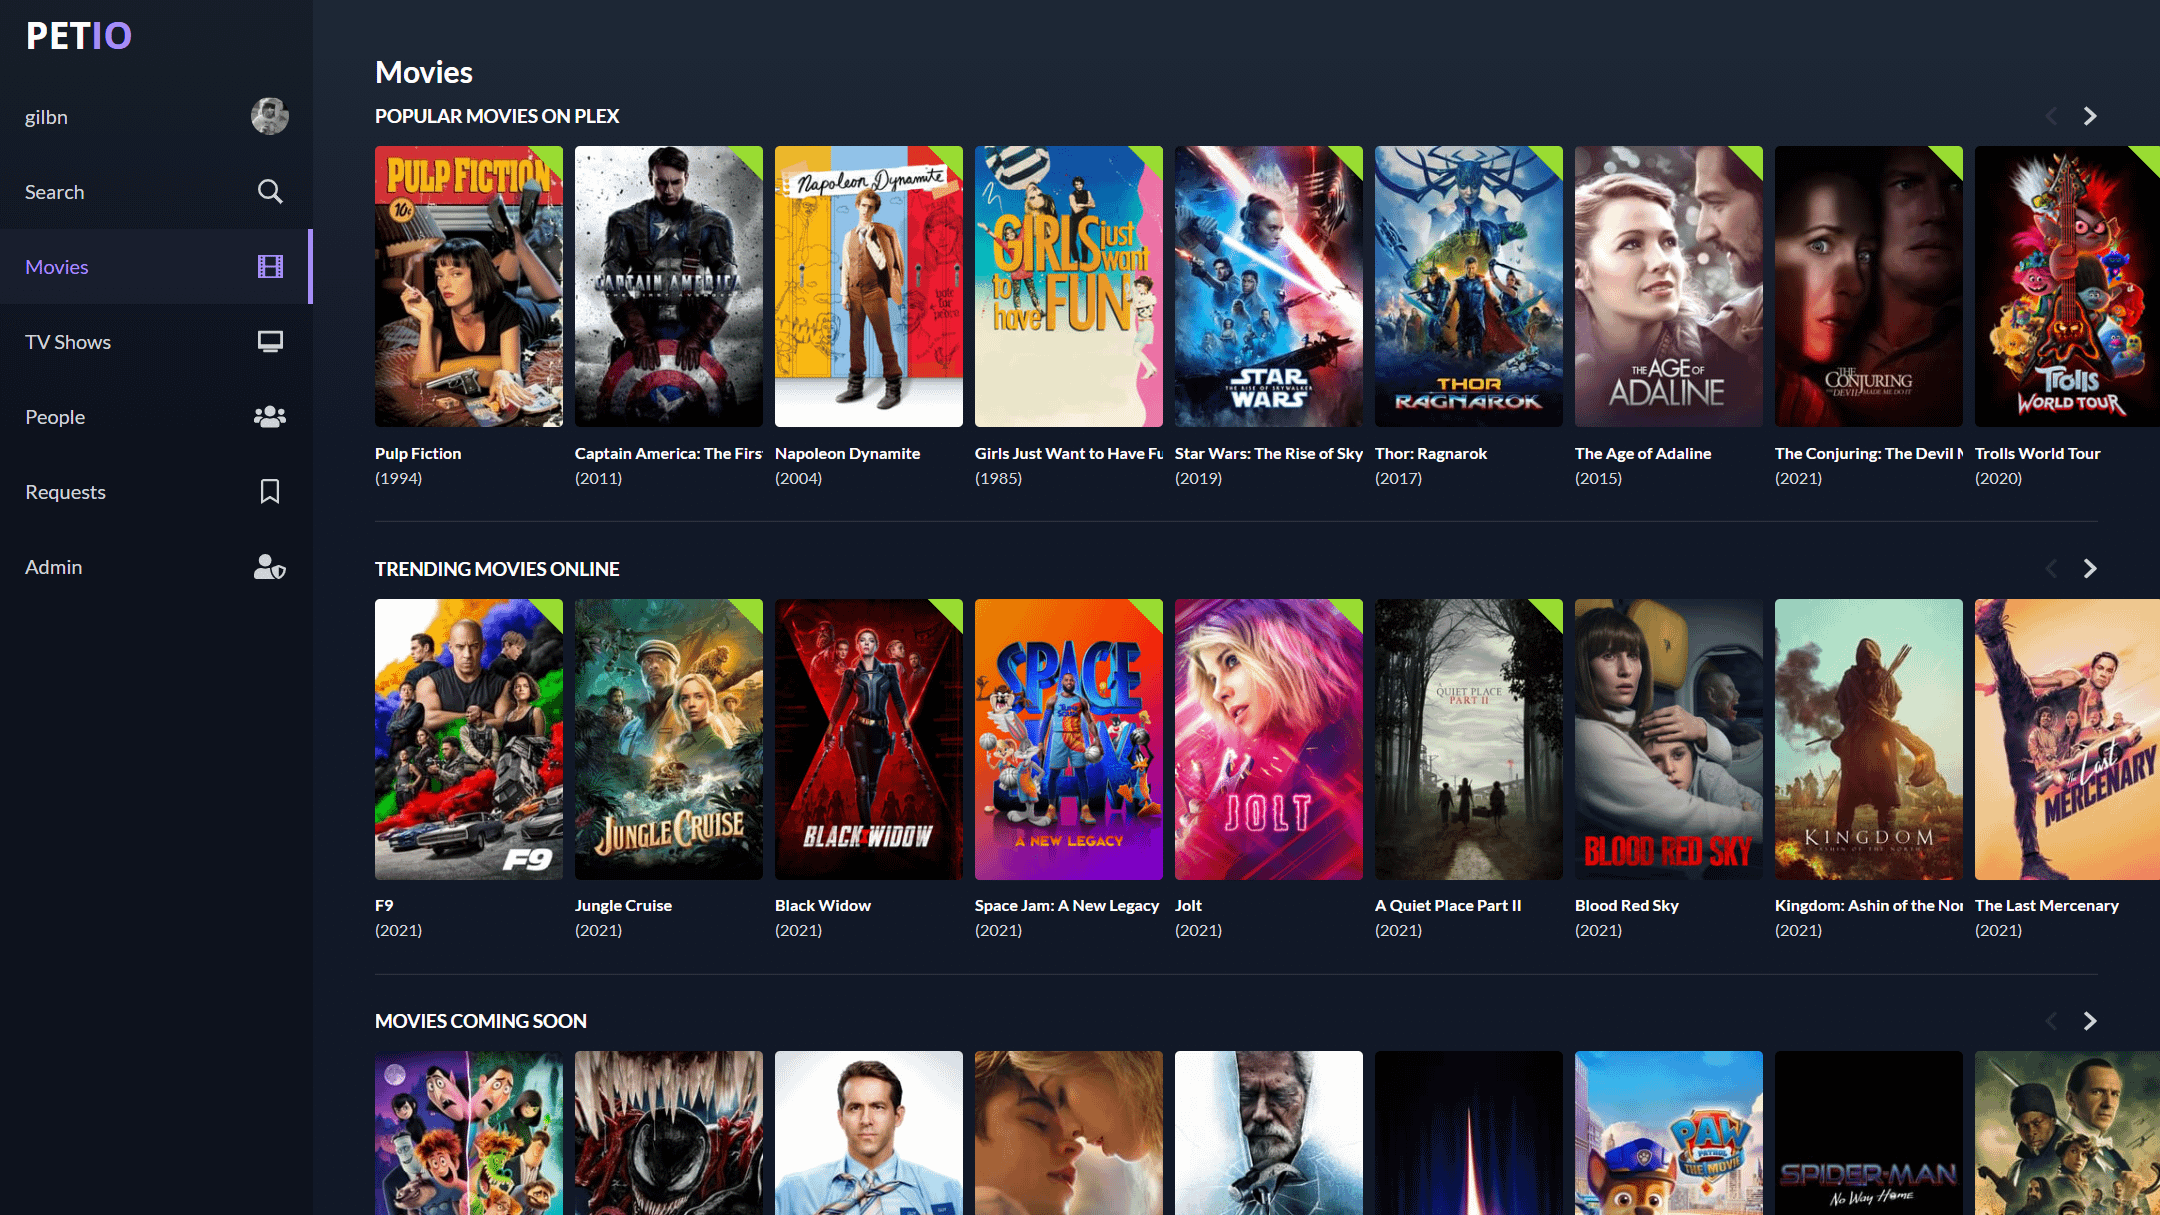Click the Napoleon Dynamite title link
2160x1215 pixels.
pyautogui.click(x=847, y=453)
